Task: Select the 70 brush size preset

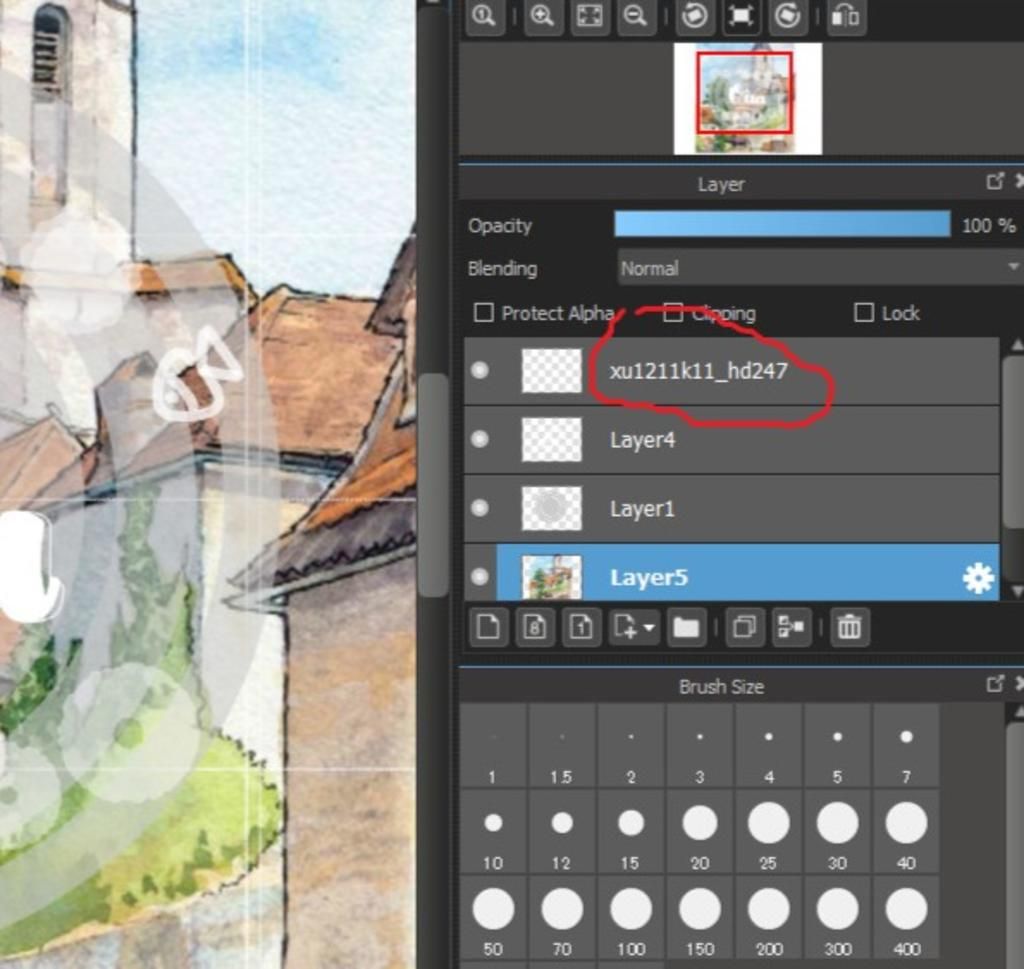Action: [x=562, y=917]
